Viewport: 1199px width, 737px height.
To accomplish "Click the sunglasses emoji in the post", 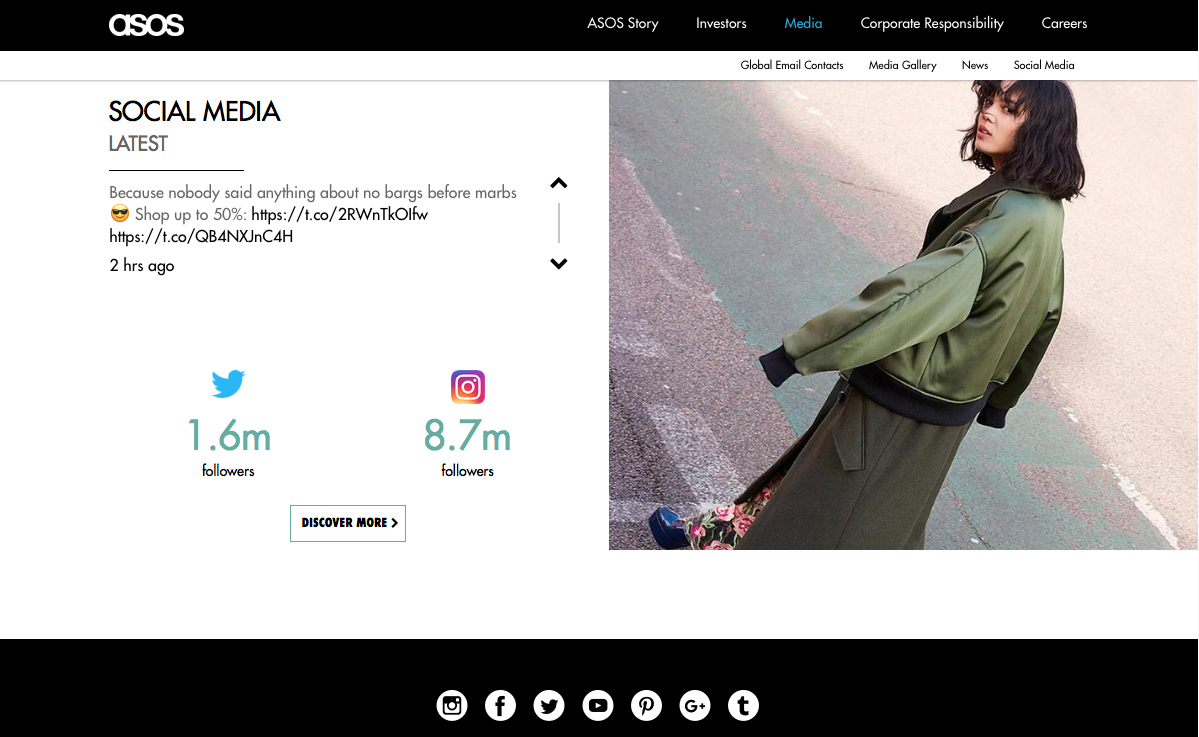I will click(119, 213).
